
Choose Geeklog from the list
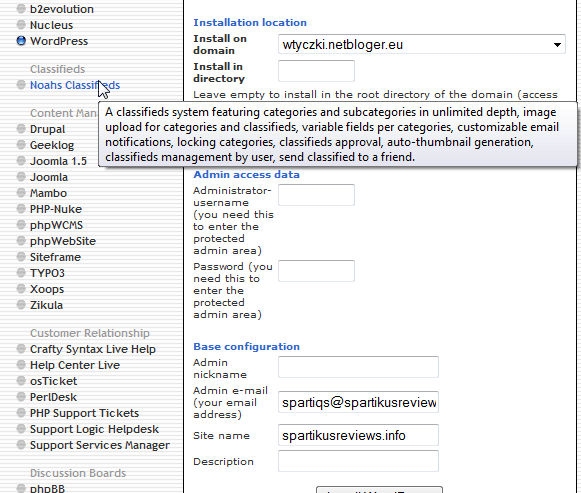coord(52,145)
